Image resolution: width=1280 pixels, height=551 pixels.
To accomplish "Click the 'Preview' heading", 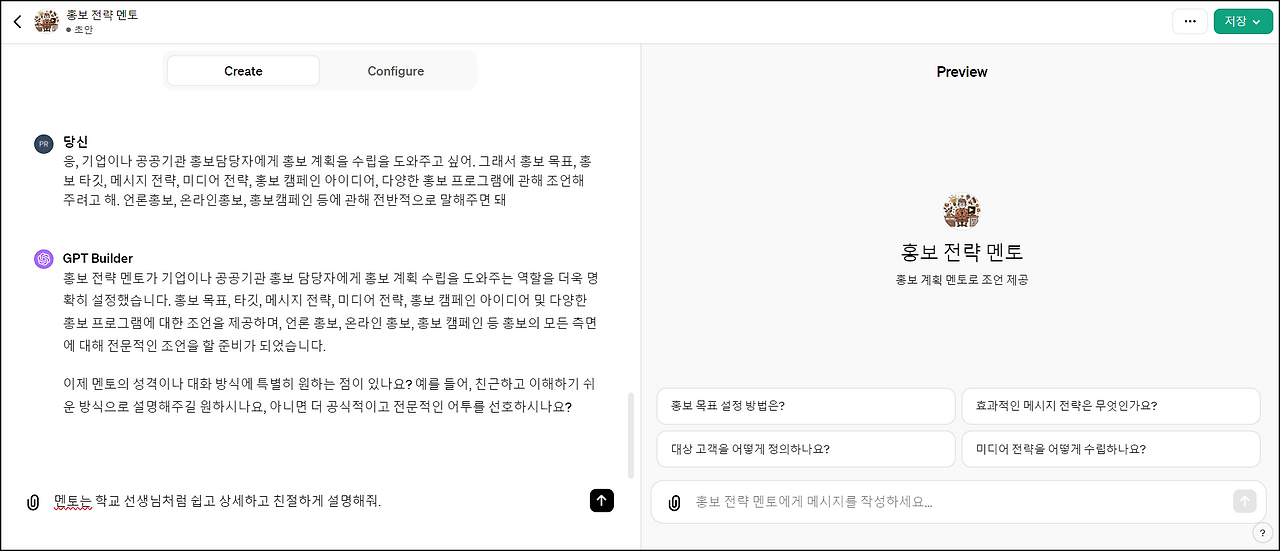I will point(962,72).
